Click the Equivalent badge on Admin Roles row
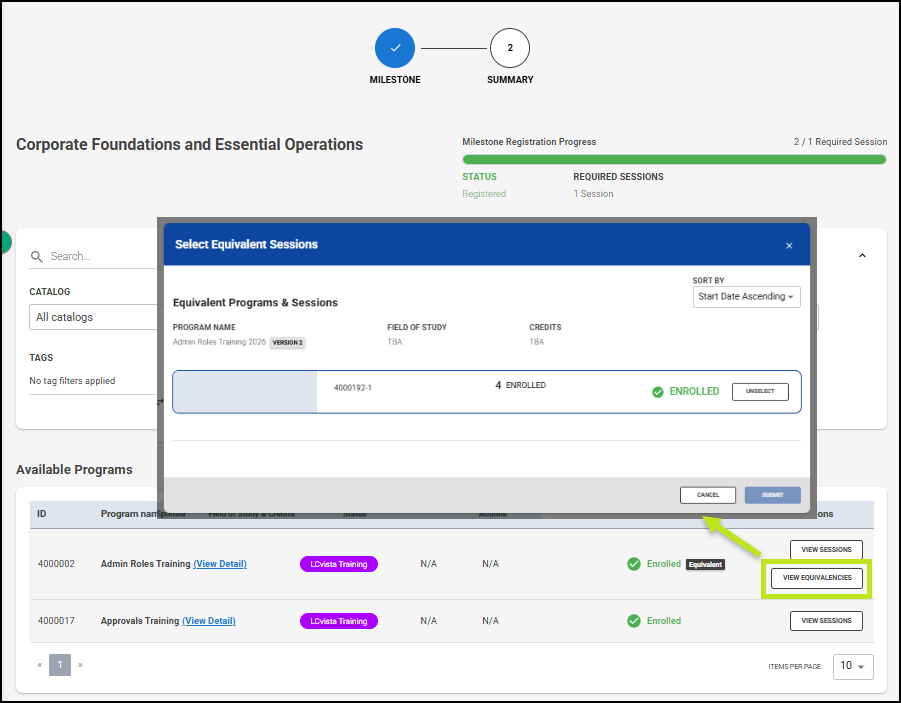Viewport: 901px width, 703px height. pyautogui.click(x=705, y=564)
